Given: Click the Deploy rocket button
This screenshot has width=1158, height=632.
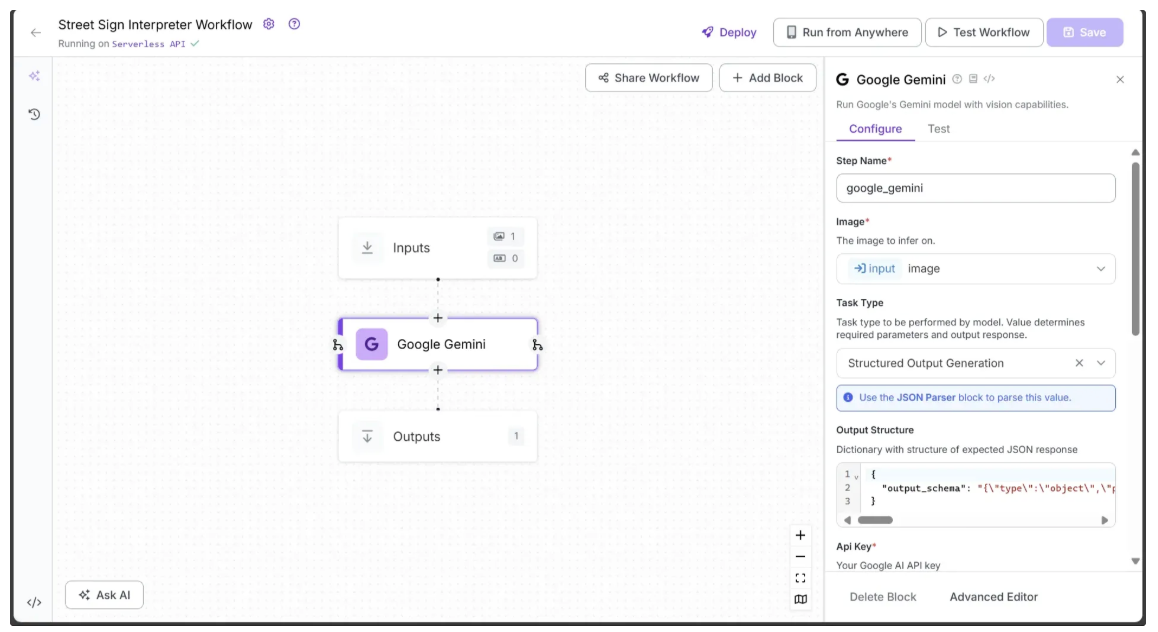Looking at the screenshot, I should [x=729, y=32].
